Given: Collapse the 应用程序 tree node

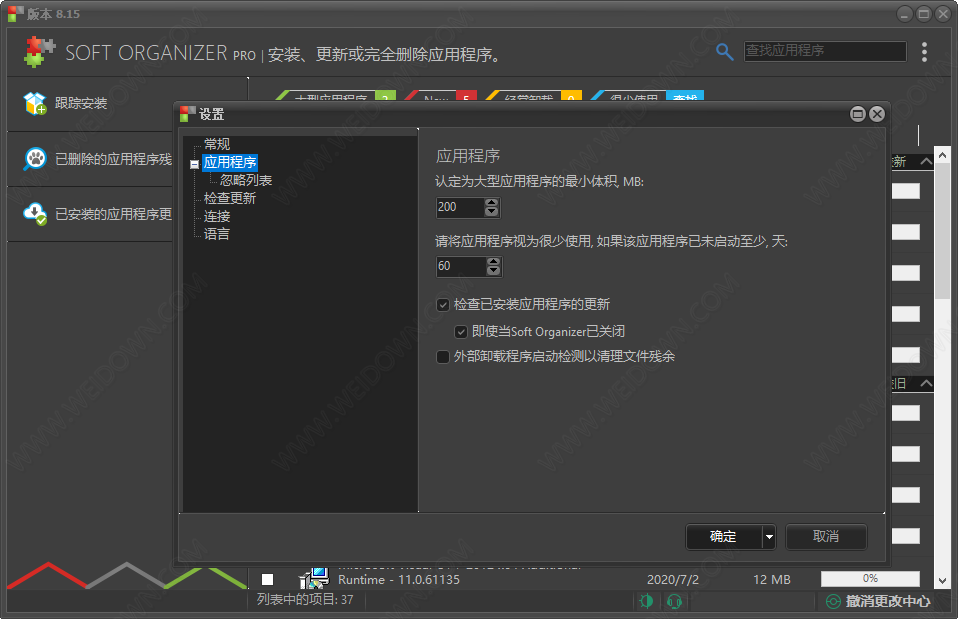Looking at the screenshot, I should (x=194, y=163).
